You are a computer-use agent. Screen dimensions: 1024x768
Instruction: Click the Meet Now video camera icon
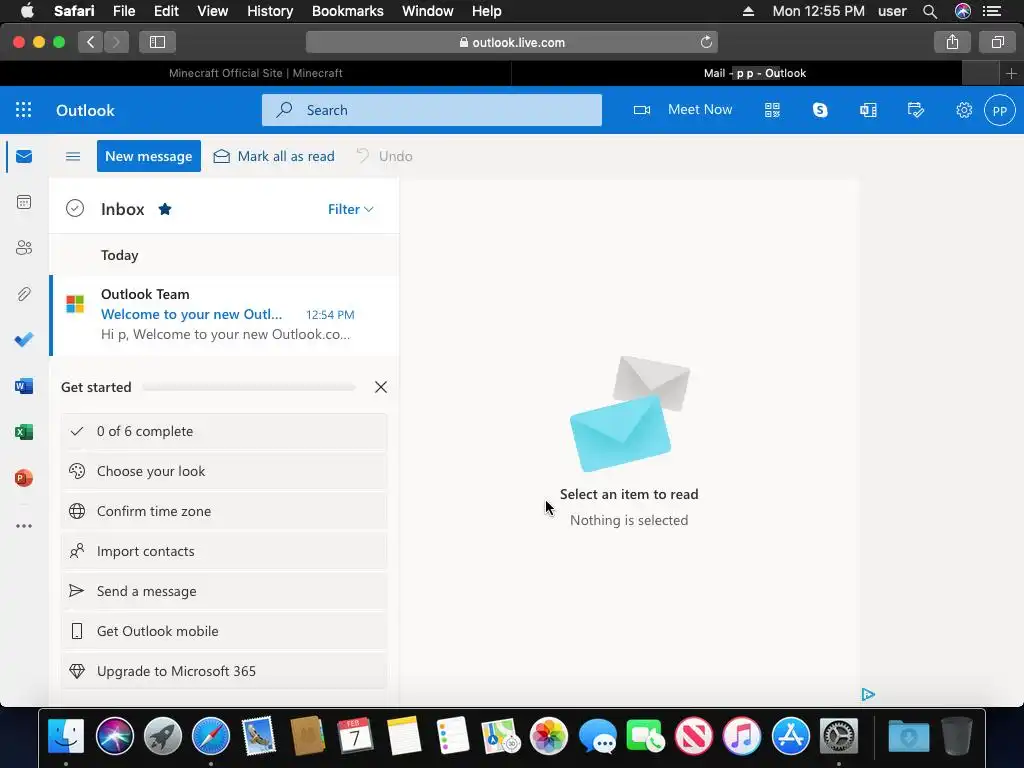pos(642,110)
